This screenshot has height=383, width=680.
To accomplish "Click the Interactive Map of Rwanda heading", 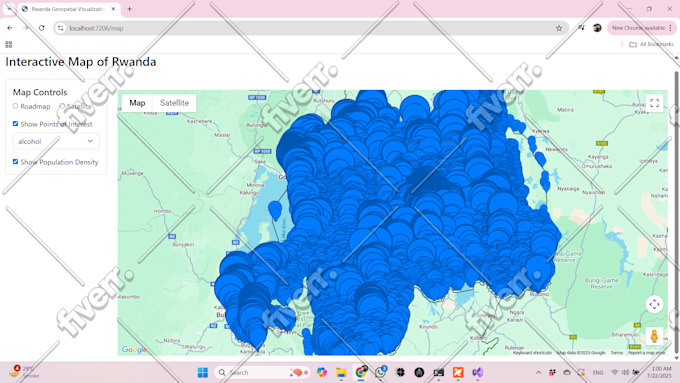I will [81, 62].
